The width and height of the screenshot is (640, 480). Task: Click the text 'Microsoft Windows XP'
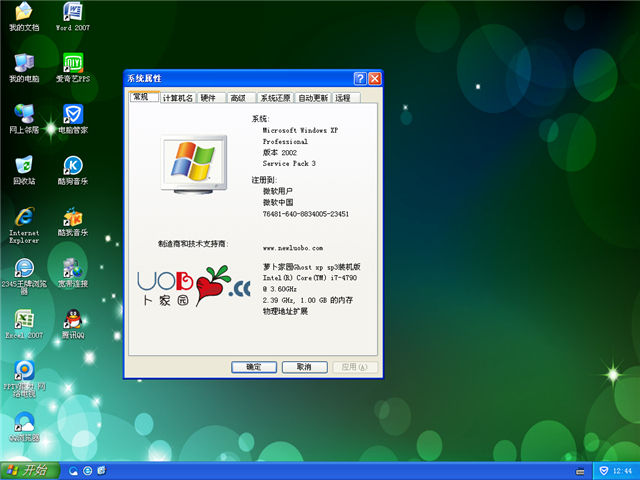pyautogui.click(x=300, y=130)
